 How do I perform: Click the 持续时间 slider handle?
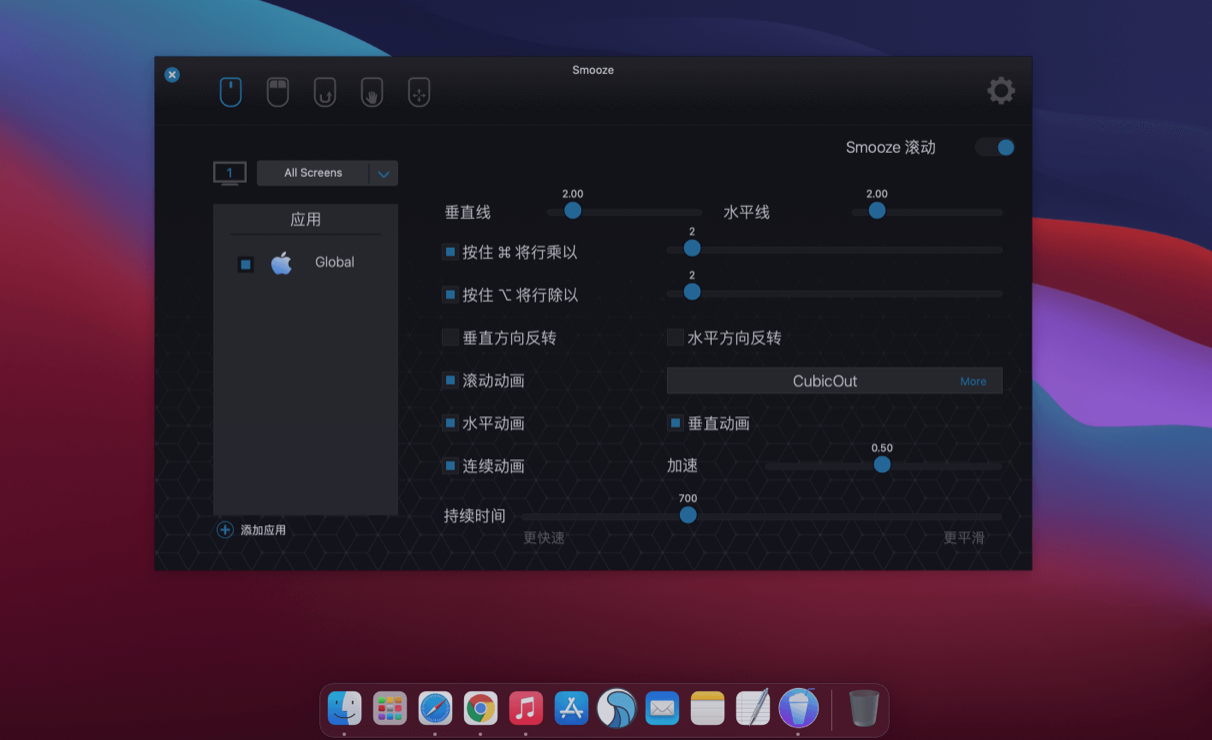[688, 514]
